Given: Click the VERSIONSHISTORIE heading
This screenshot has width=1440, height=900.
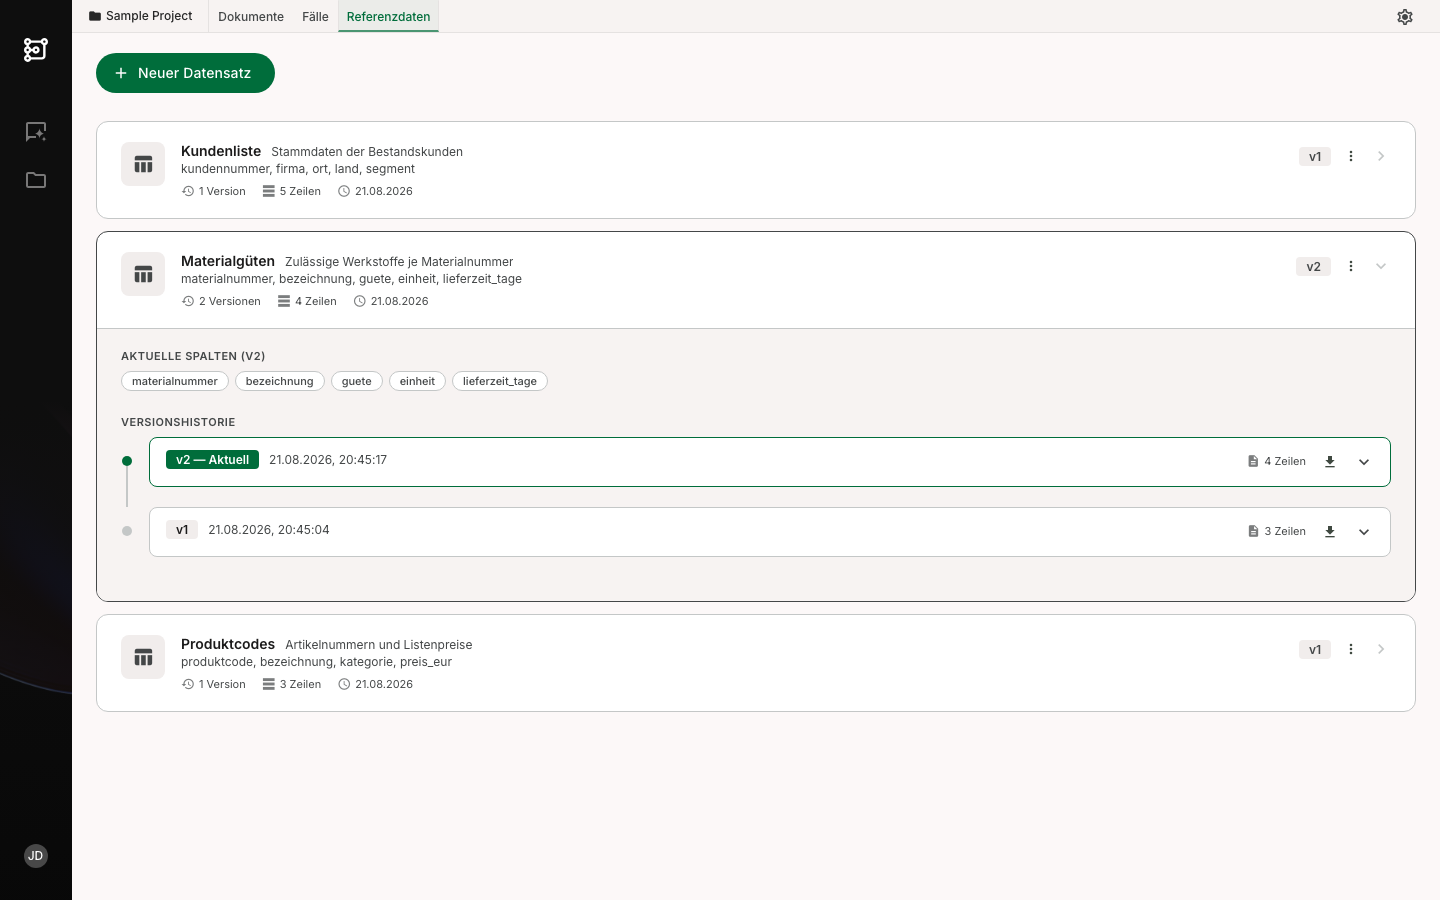Looking at the screenshot, I should 178,422.
